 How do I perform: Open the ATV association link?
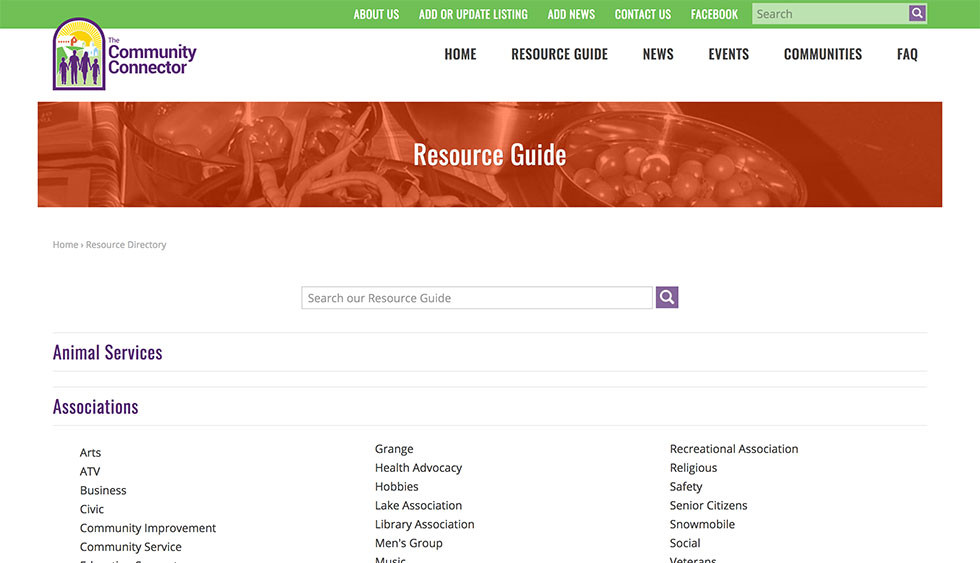pyautogui.click(x=89, y=471)
